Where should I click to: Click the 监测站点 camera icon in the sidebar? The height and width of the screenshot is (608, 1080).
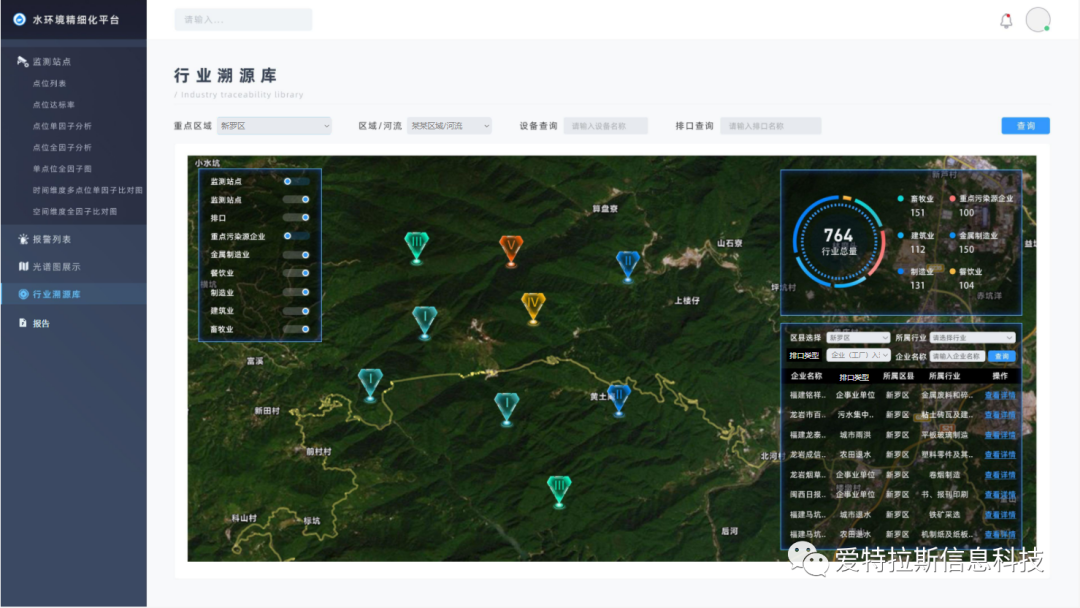23,62
